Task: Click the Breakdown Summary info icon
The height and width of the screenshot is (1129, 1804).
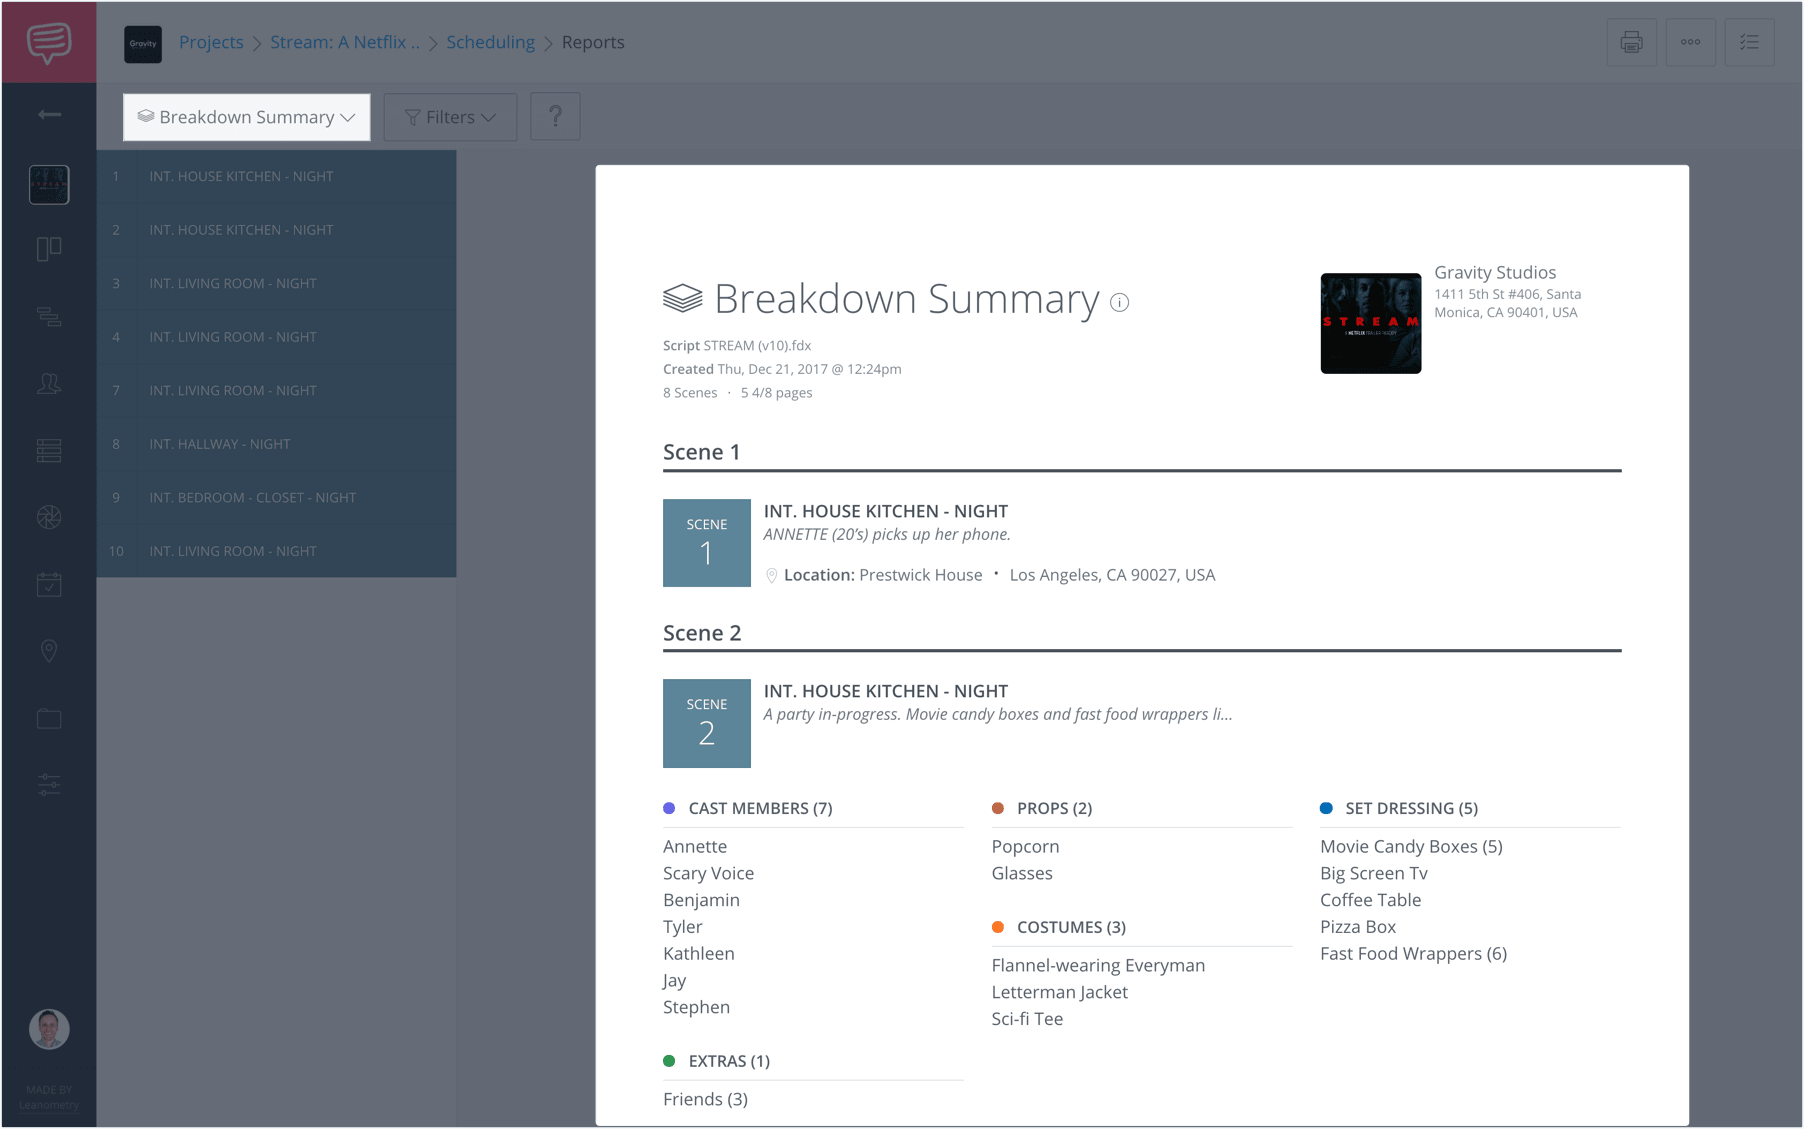Action: point(1119,302)
